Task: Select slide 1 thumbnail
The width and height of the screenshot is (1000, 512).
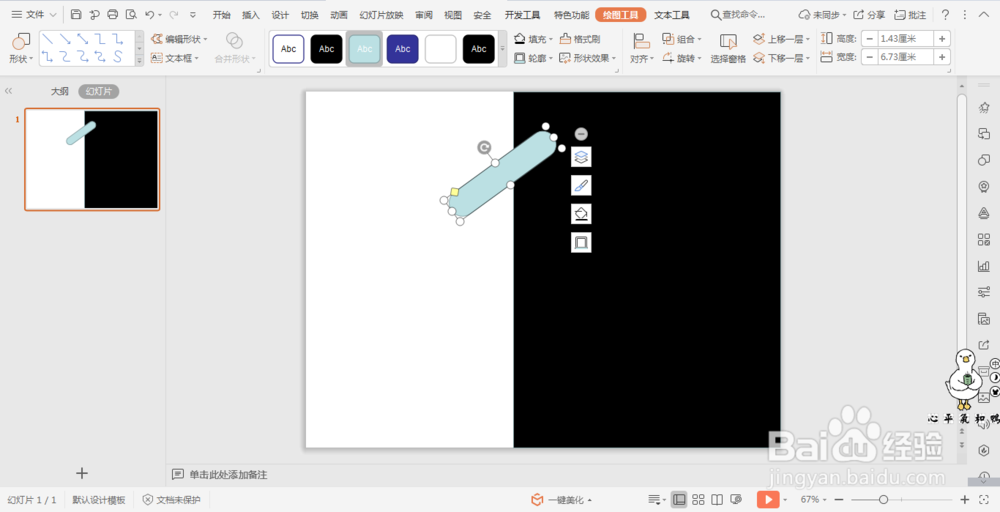Action: 92,159
